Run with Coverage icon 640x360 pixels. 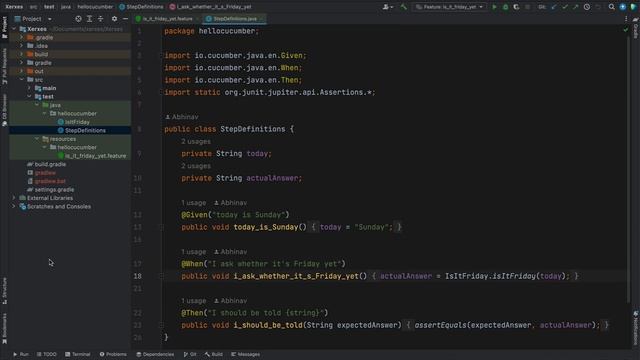coord(516,7)
